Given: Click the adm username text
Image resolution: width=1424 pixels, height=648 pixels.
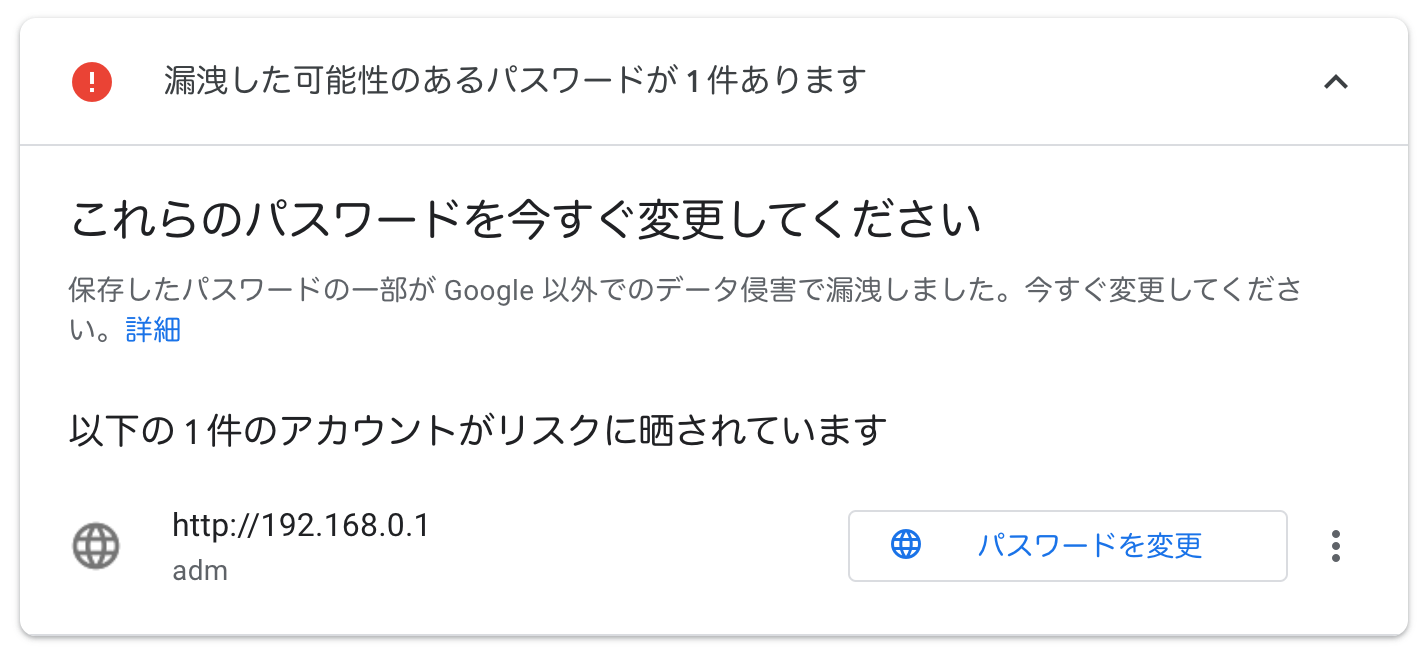Looking at the screenshot, I should pyautogui.click(x=200, y=571).
